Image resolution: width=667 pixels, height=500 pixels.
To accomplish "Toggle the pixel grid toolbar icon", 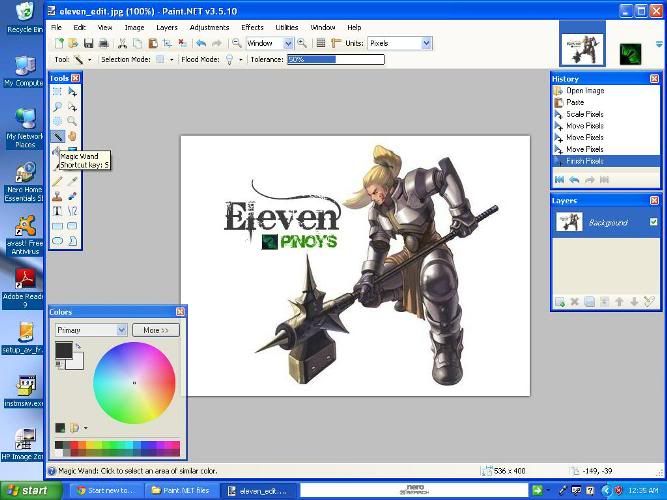I will tap(321, 43).
